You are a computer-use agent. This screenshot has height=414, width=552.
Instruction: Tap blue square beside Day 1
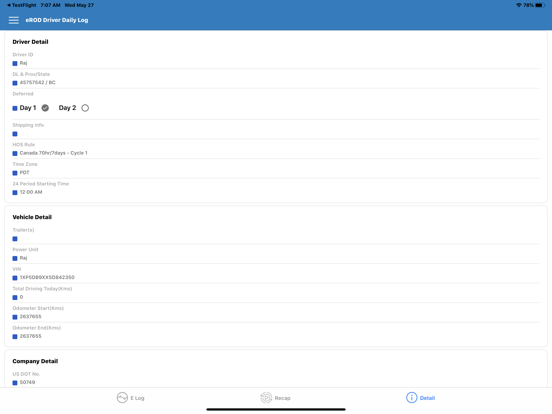(15, 108)
